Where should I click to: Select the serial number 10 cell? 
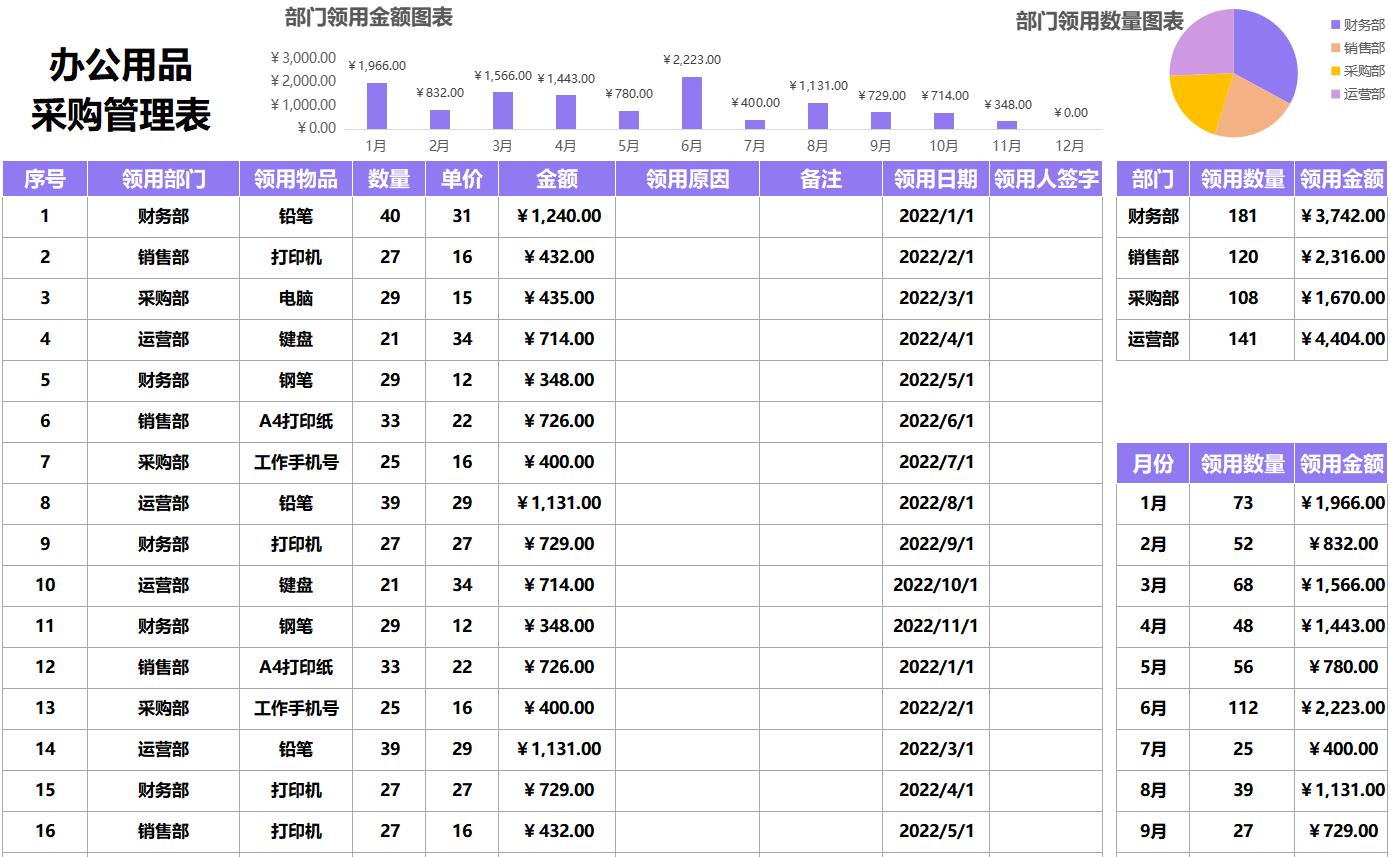45,585
